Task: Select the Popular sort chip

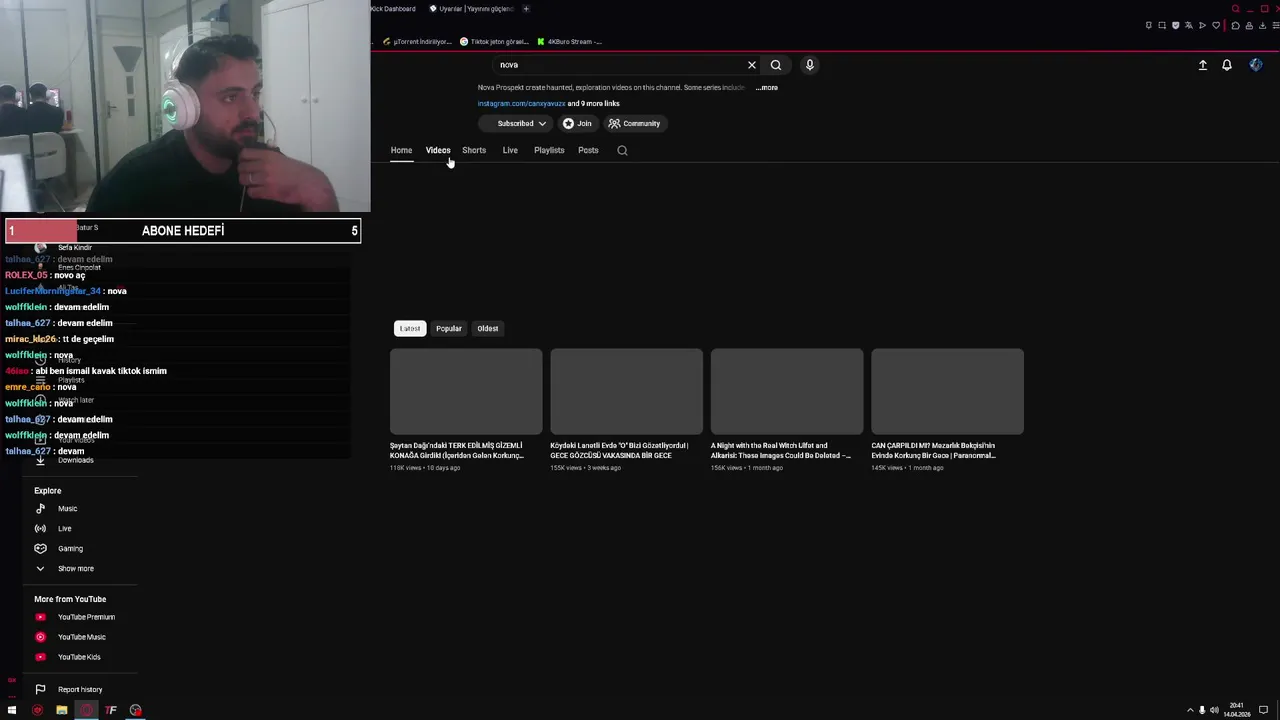Action: (449, 328)
